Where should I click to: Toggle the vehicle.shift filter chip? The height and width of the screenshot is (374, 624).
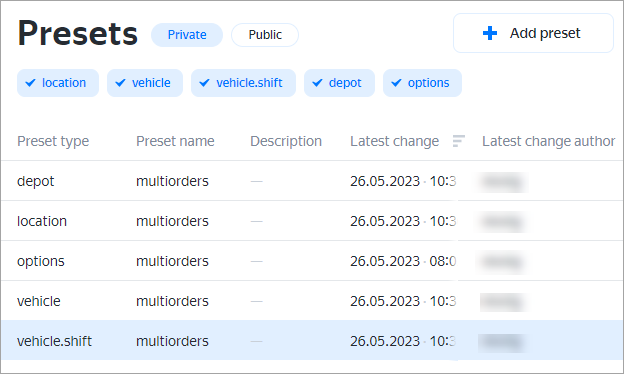(x=243, y=83)
